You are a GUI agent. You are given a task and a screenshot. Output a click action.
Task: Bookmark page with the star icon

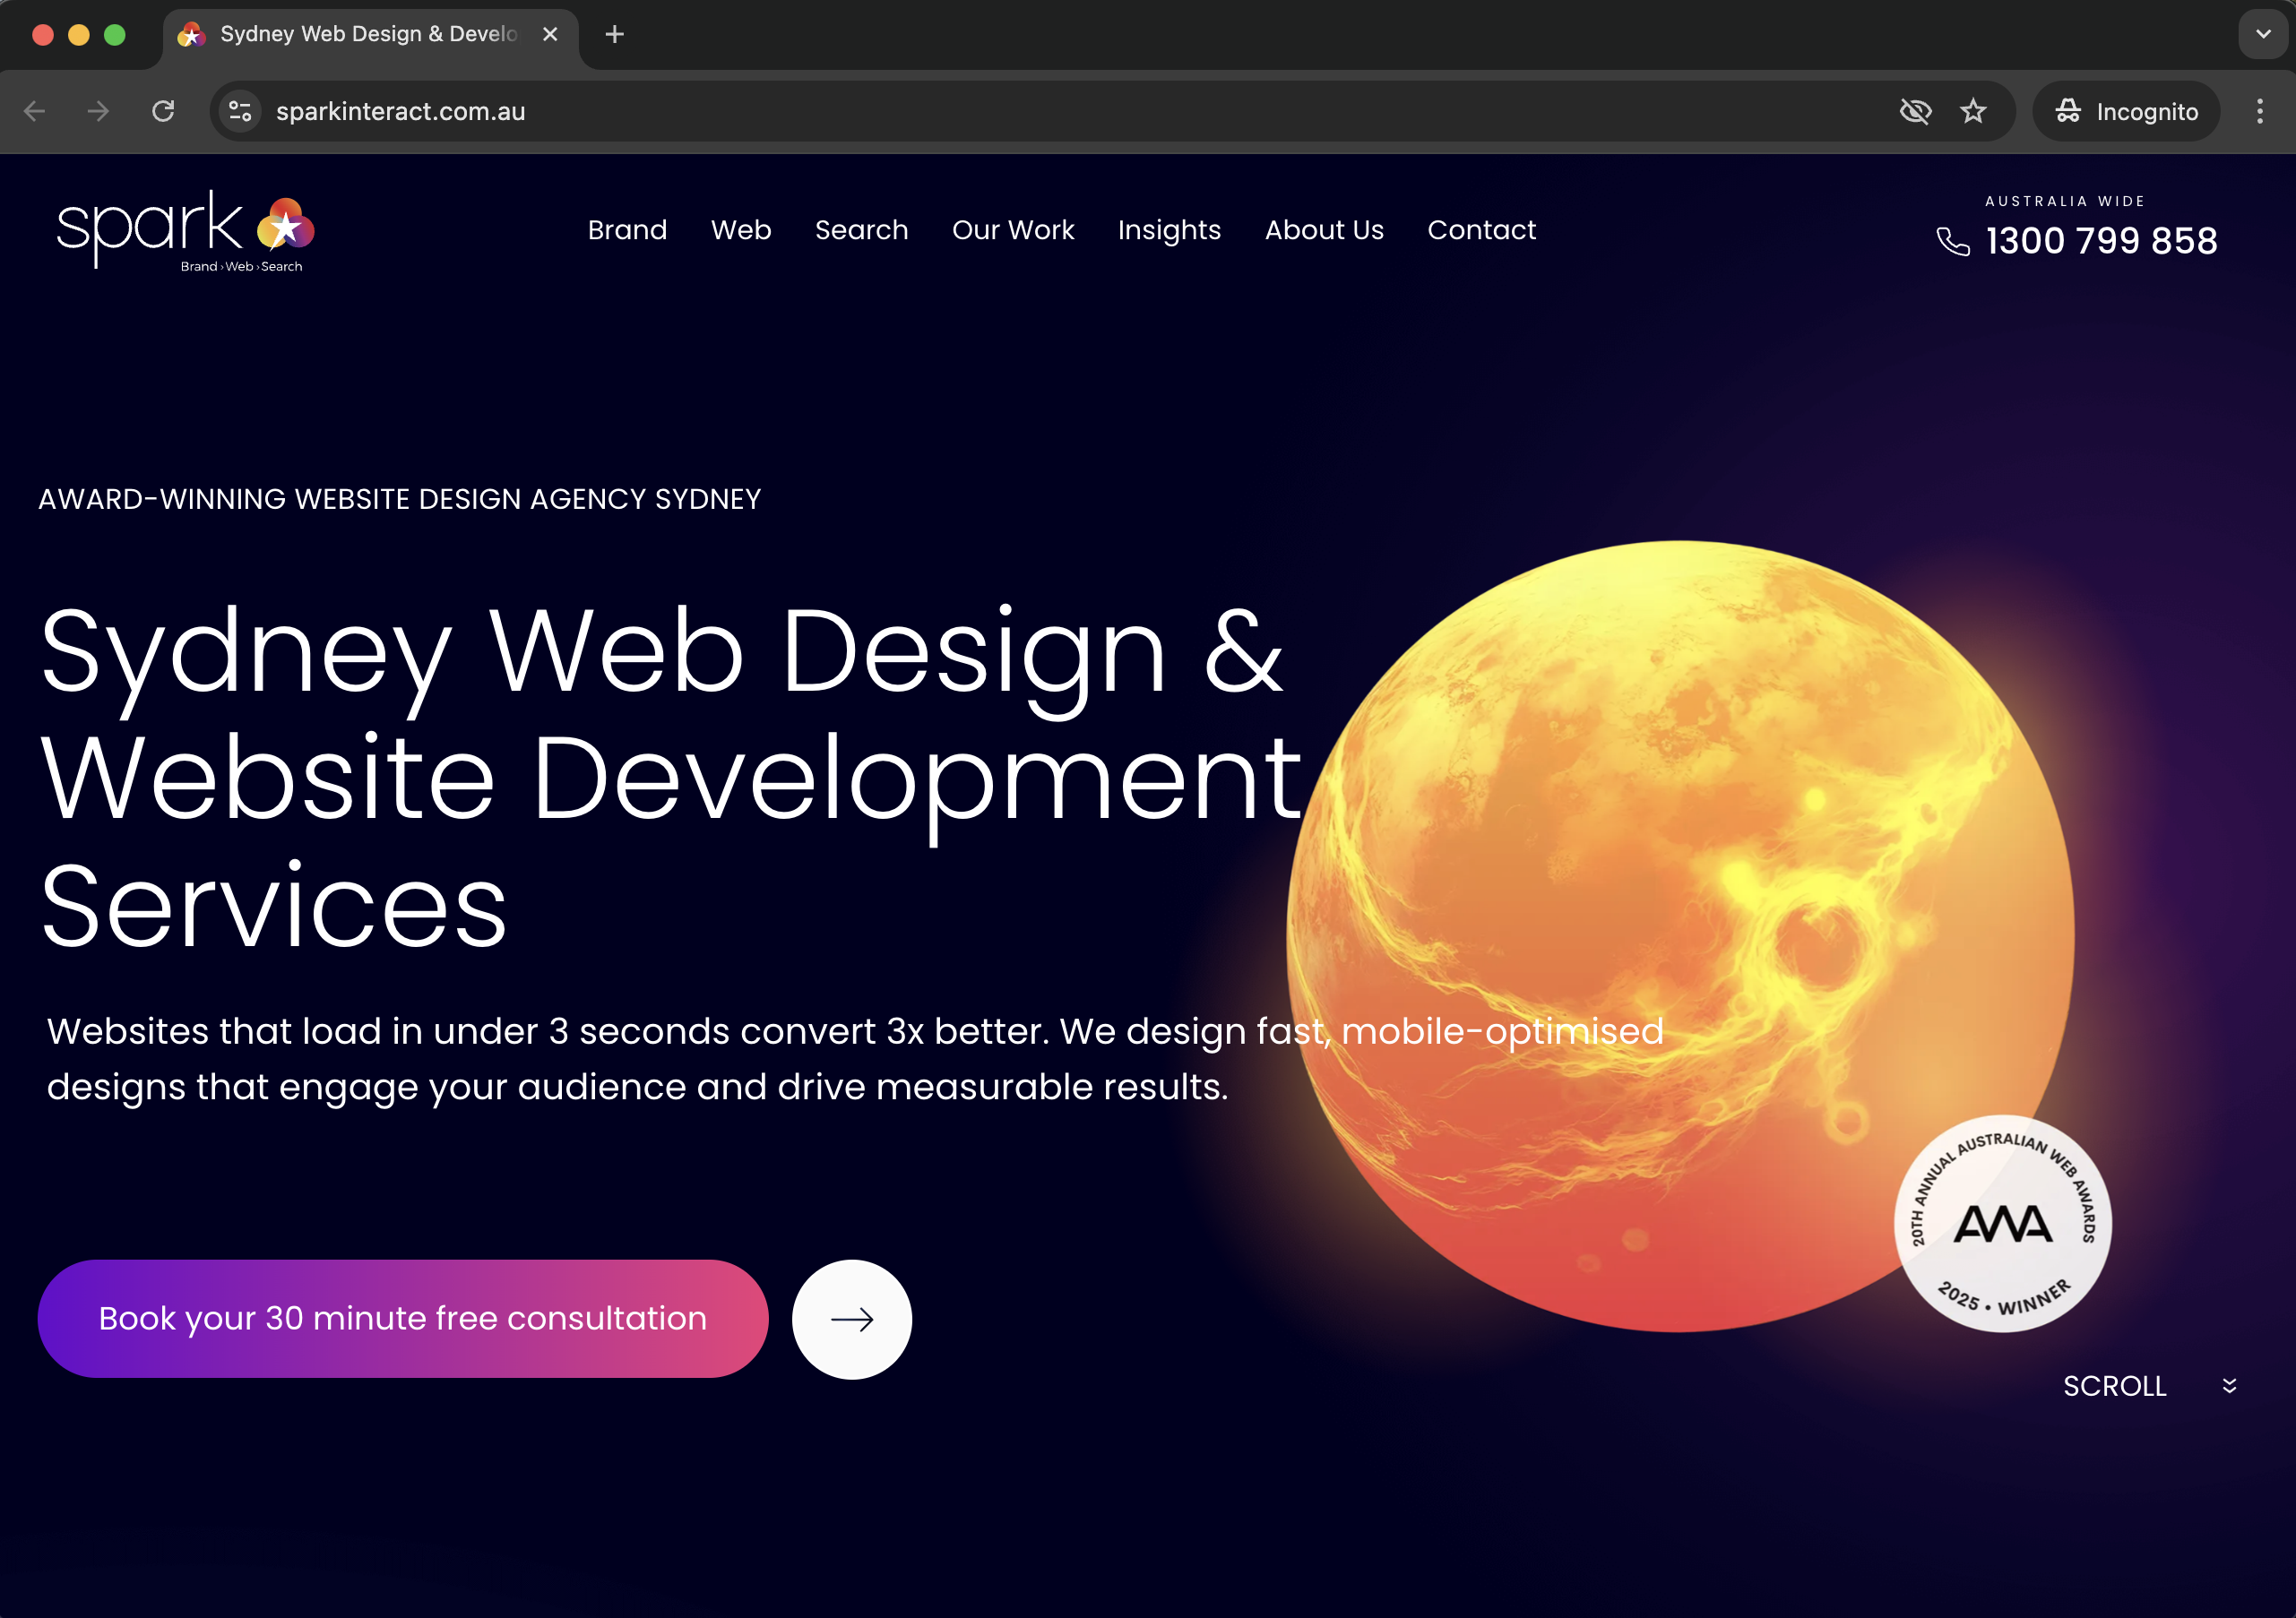1972,111
